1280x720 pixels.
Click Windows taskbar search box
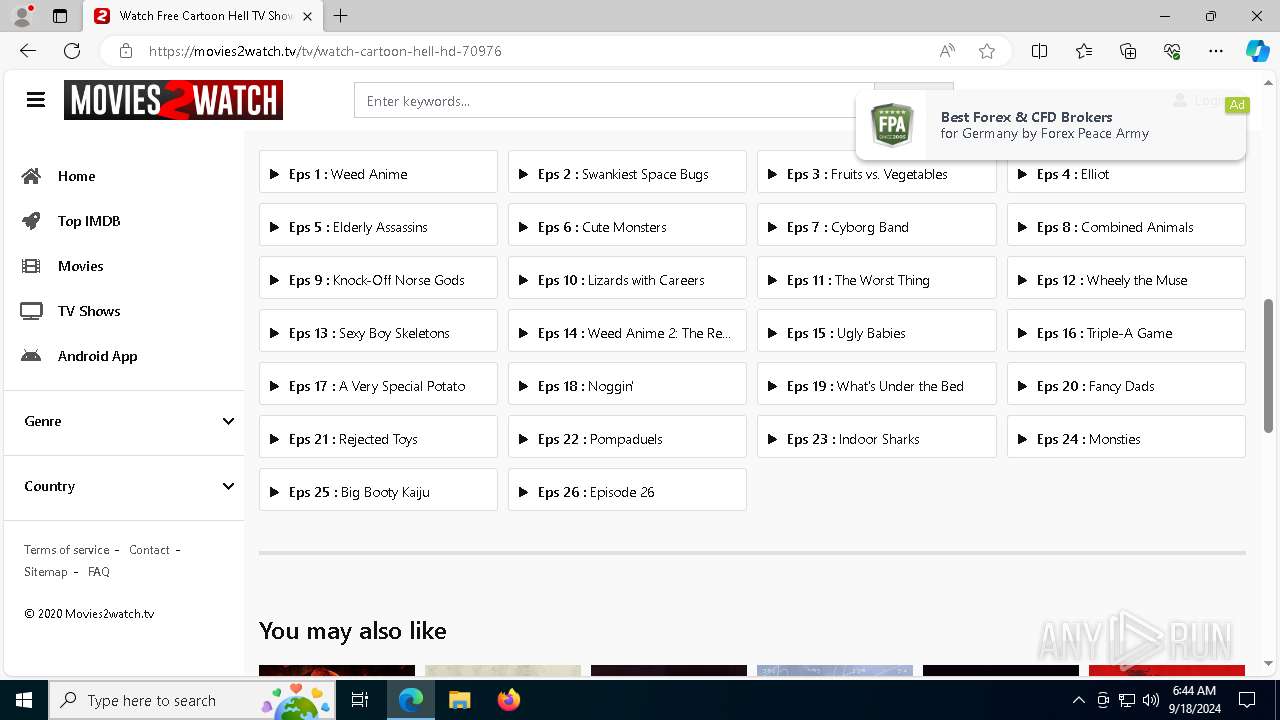pos(192,700)
